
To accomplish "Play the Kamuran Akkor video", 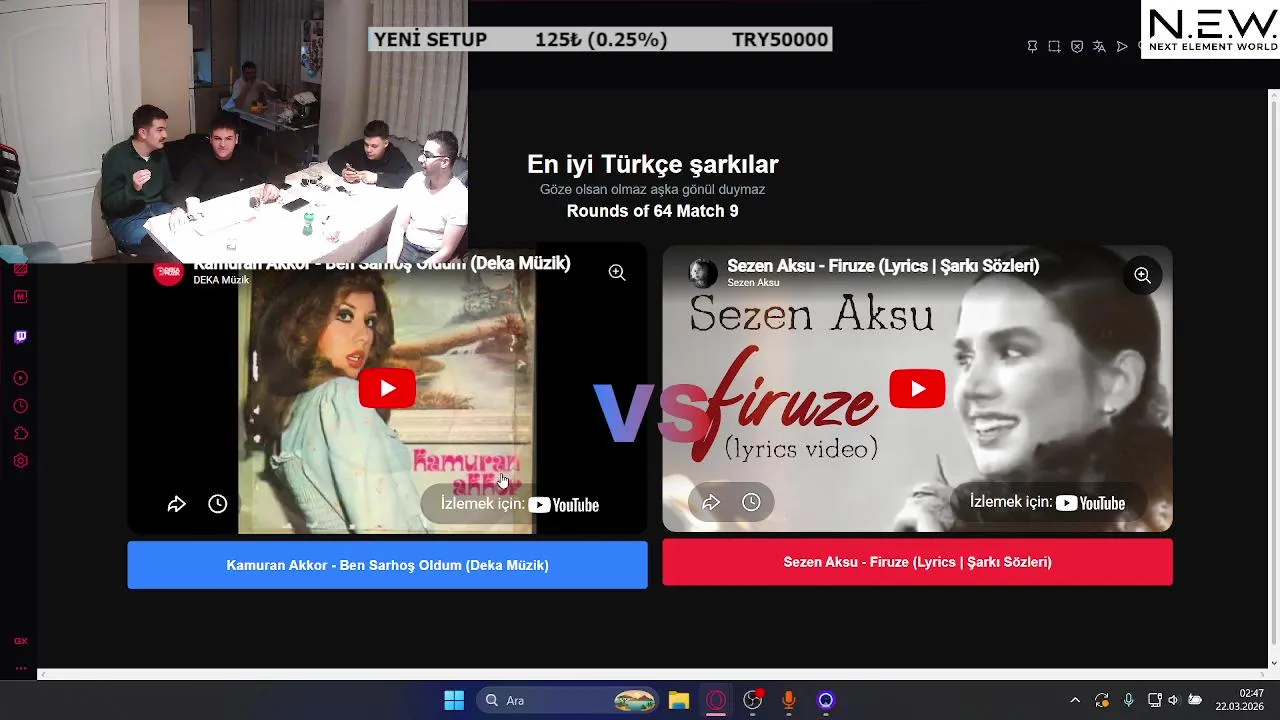I will pos(387,389).
